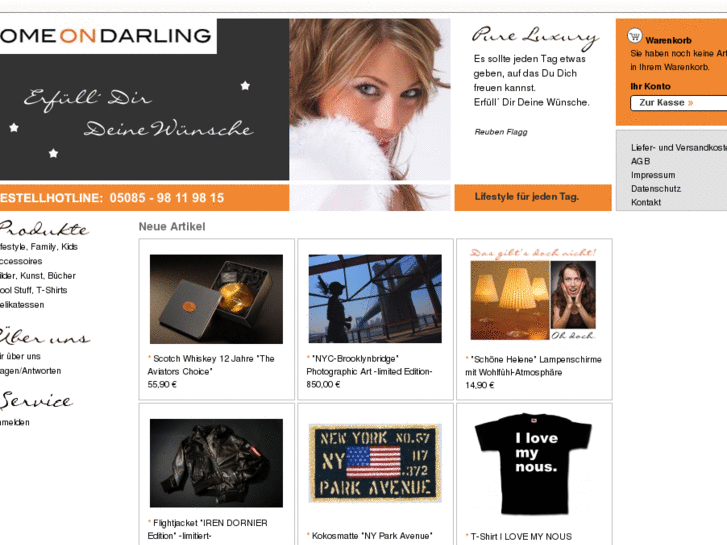Open the Zur Kasse checkout button

pos(679,103)
